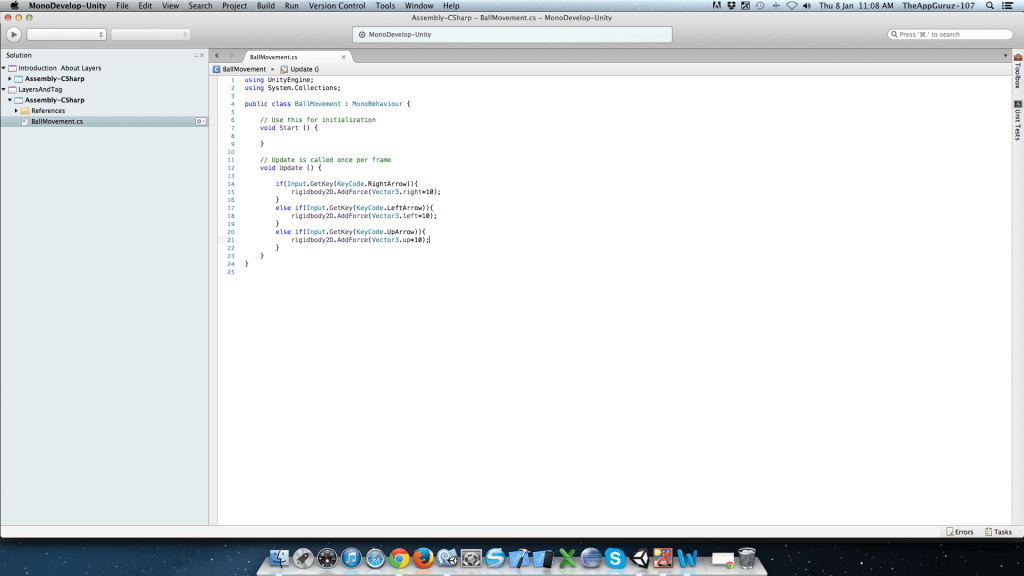Open the Update () member breadcrumb selector

pyautogui.click(x=300, y=69)
